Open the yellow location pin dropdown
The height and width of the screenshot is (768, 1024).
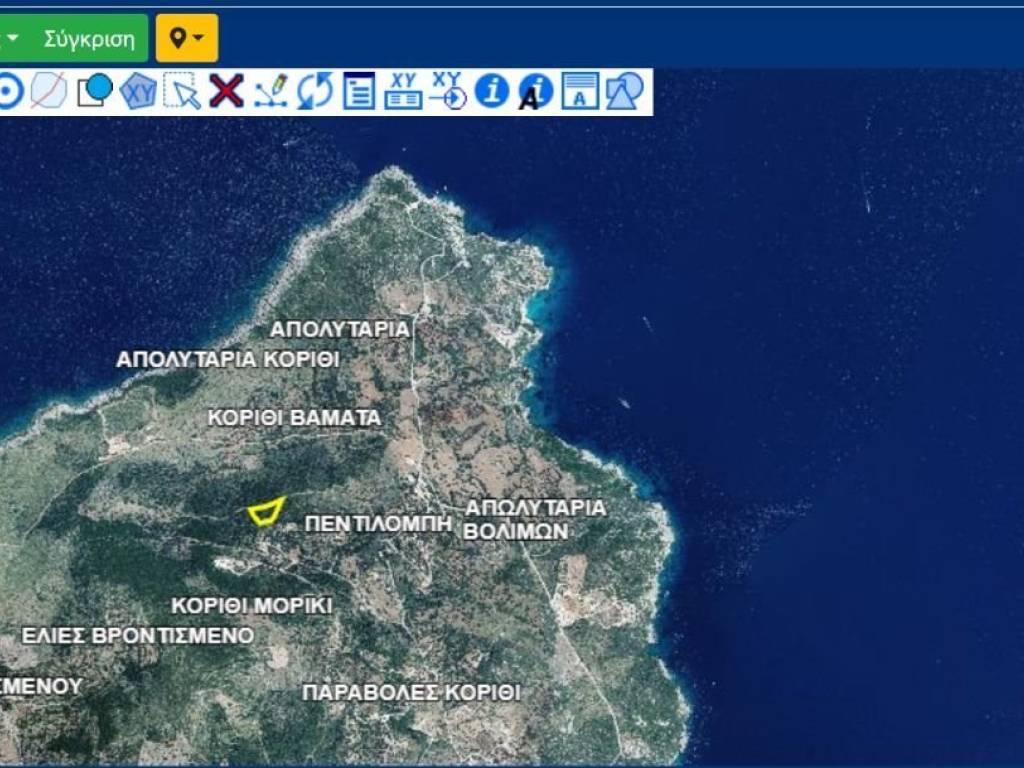(x=186, y=39)
